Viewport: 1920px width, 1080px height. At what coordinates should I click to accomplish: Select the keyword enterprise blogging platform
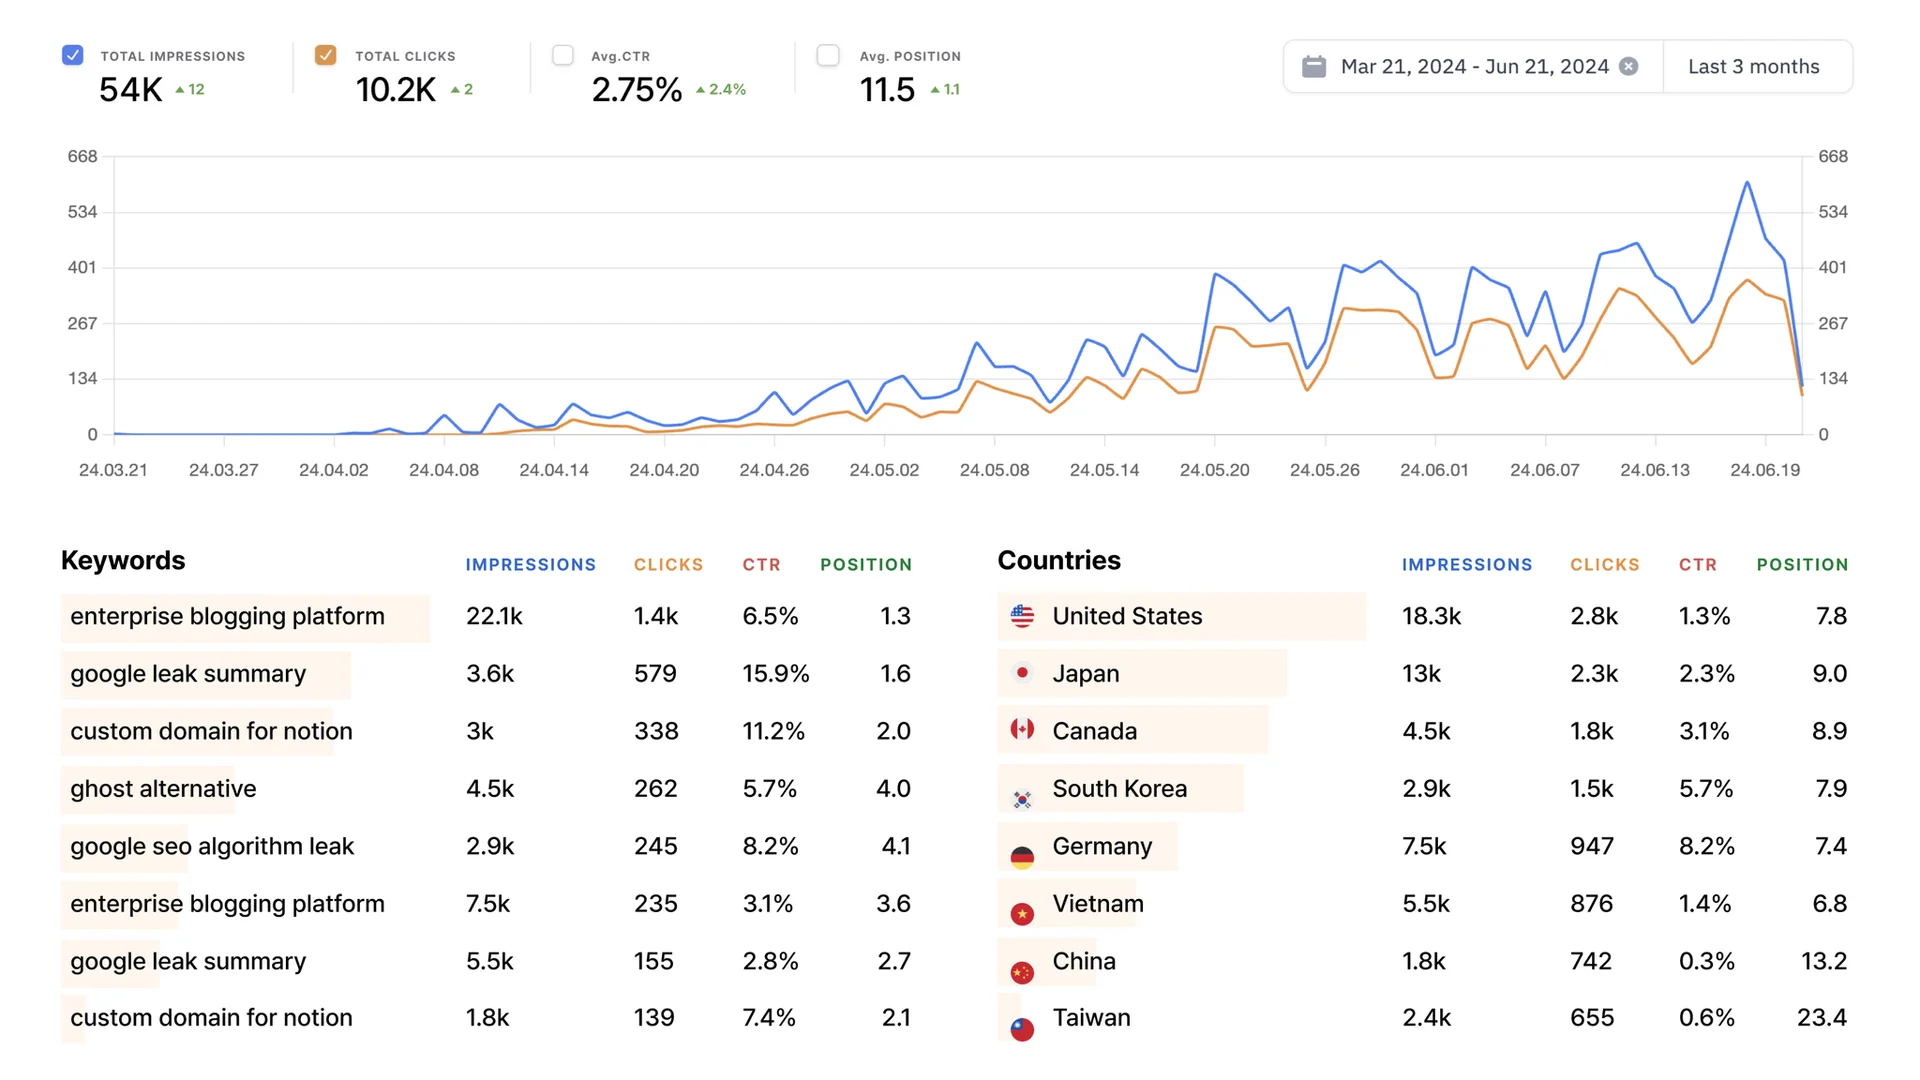(227, 616)
